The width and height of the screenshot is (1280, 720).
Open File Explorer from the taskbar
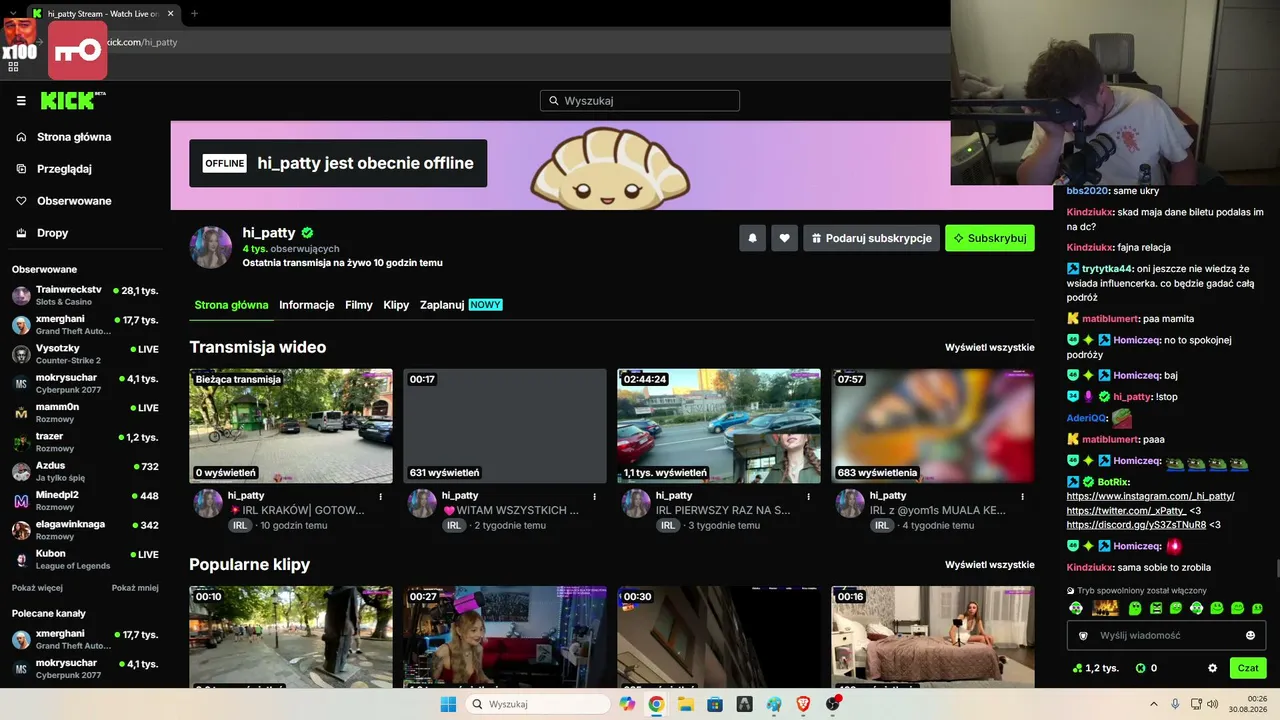(686, 704)
